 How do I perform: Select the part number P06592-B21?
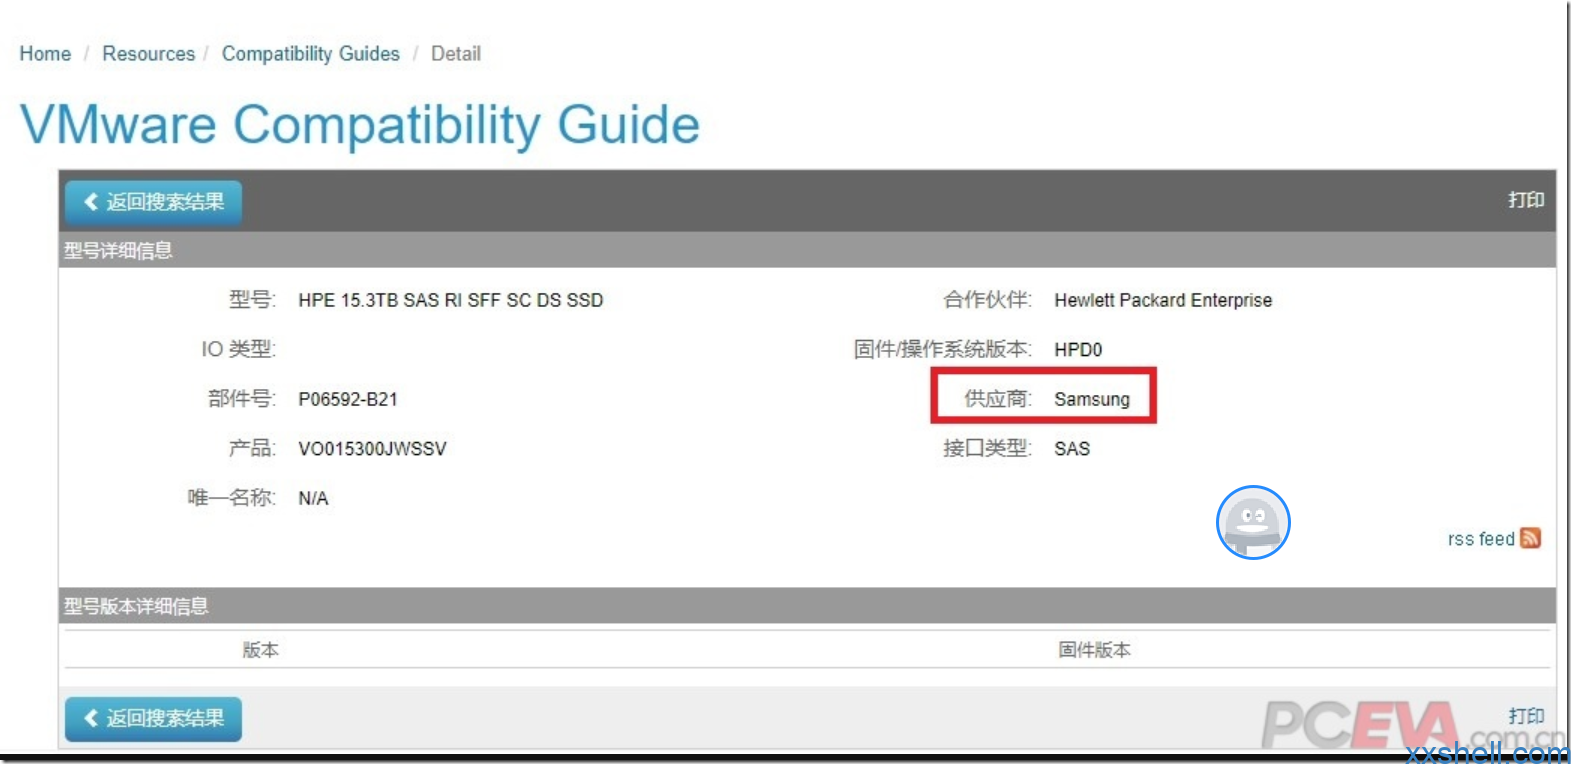tap(348, 399)
